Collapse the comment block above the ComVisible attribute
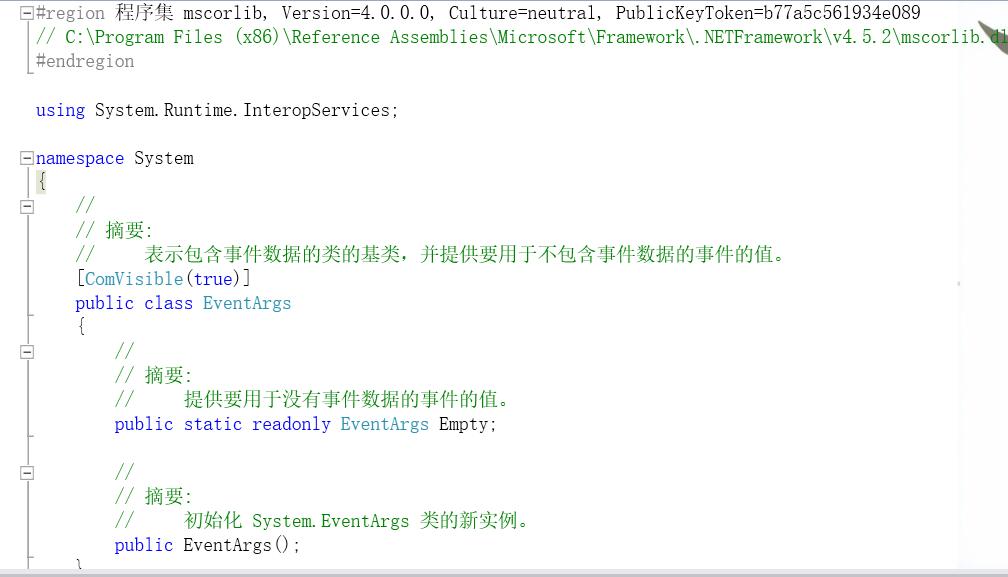This screenshot has width=1008, height=577. click(26, 207)
